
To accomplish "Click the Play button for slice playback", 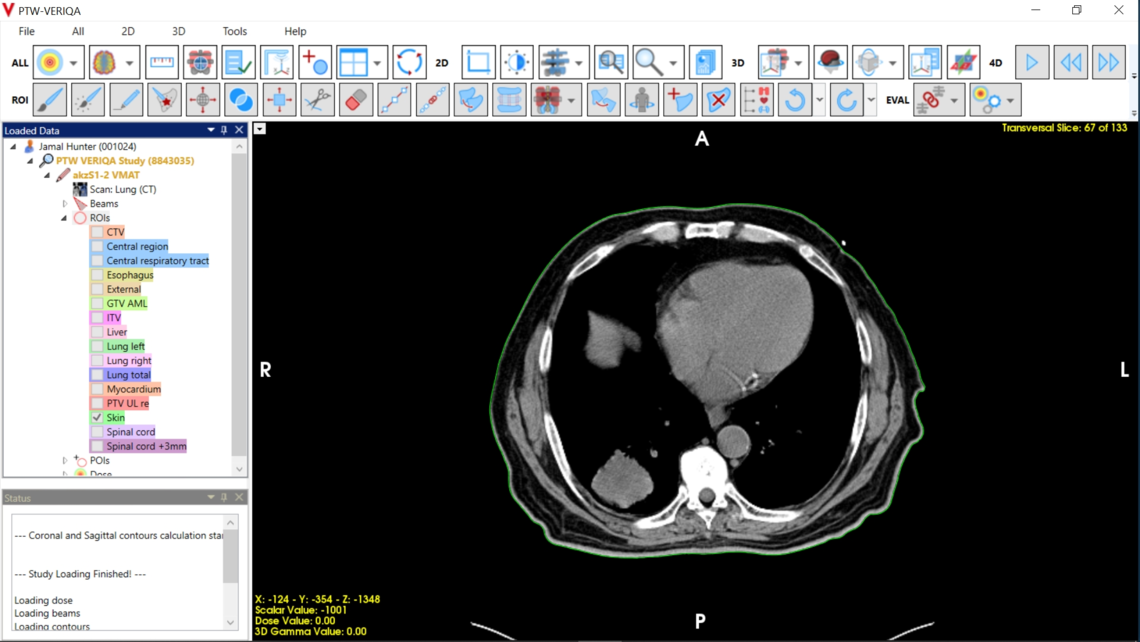I will coord(1031,62).
